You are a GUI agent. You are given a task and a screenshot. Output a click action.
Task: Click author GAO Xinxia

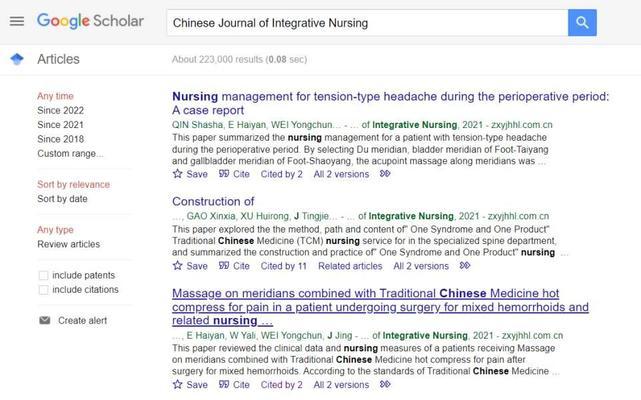pyautogui.click(x=211, y=216)
